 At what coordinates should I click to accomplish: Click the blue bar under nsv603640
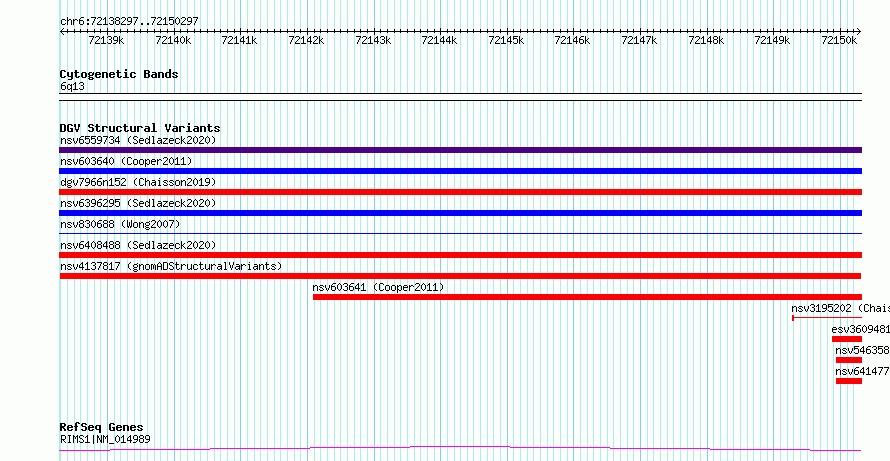point(460,171)
